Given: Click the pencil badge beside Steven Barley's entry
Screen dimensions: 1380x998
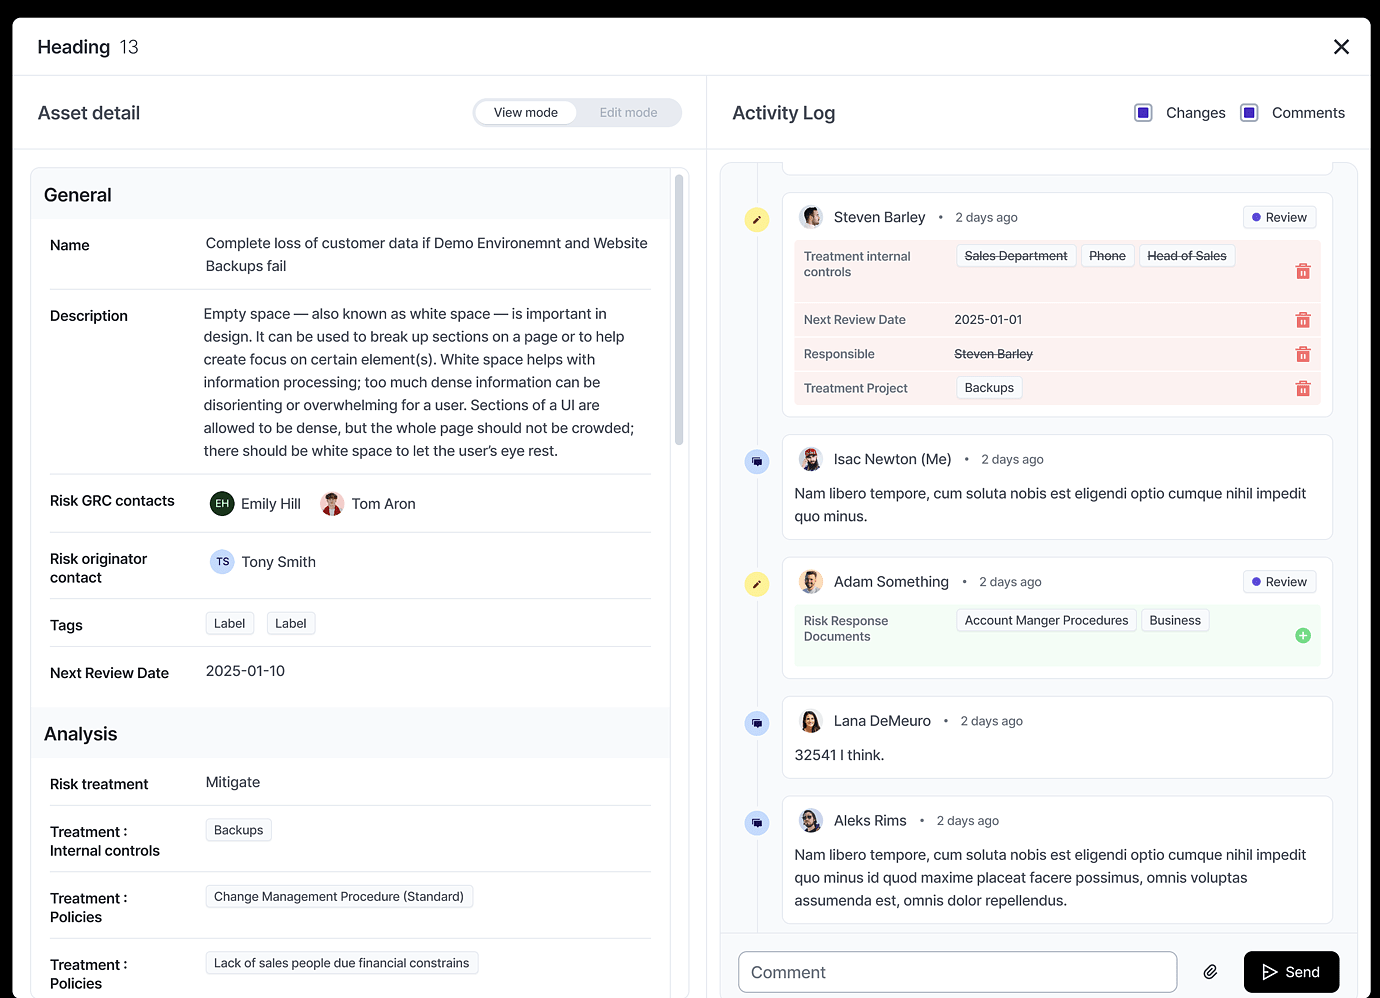Looking at the screenshot, I should (x=757, y=219).
